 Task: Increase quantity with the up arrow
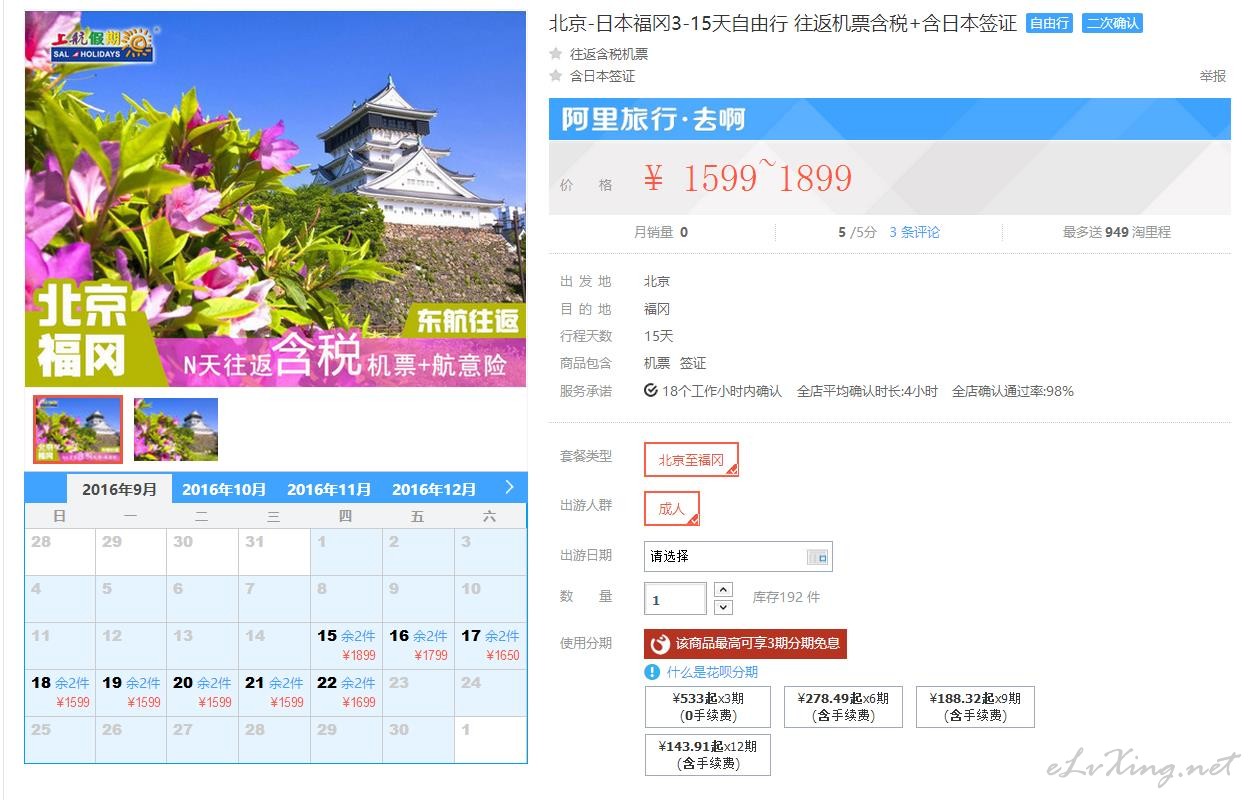724,589
